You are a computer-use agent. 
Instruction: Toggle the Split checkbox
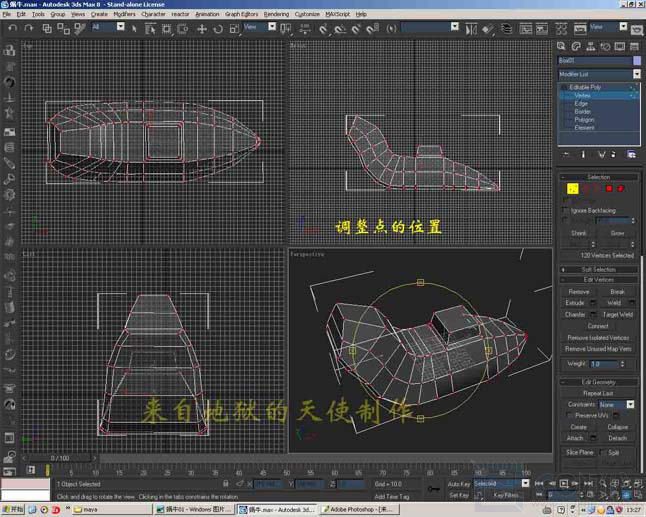pyautogui.click(x=602, y=452)
